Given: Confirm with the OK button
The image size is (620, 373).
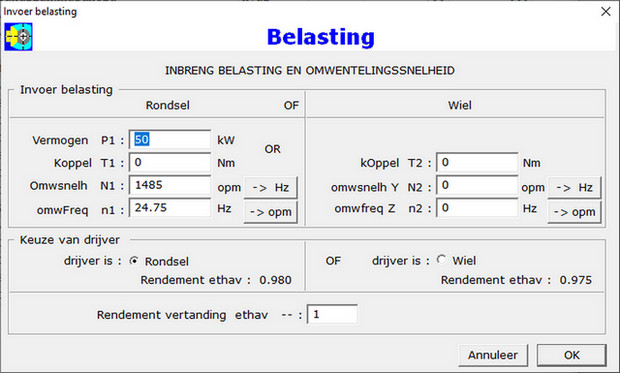Looking at the screenshot, I should pyautogui.click(x=571, y=355).
